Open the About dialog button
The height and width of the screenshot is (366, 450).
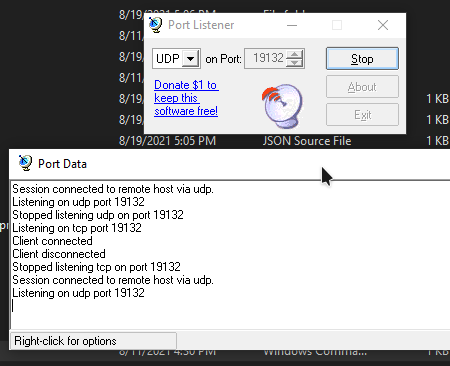(x=362, y=87)
